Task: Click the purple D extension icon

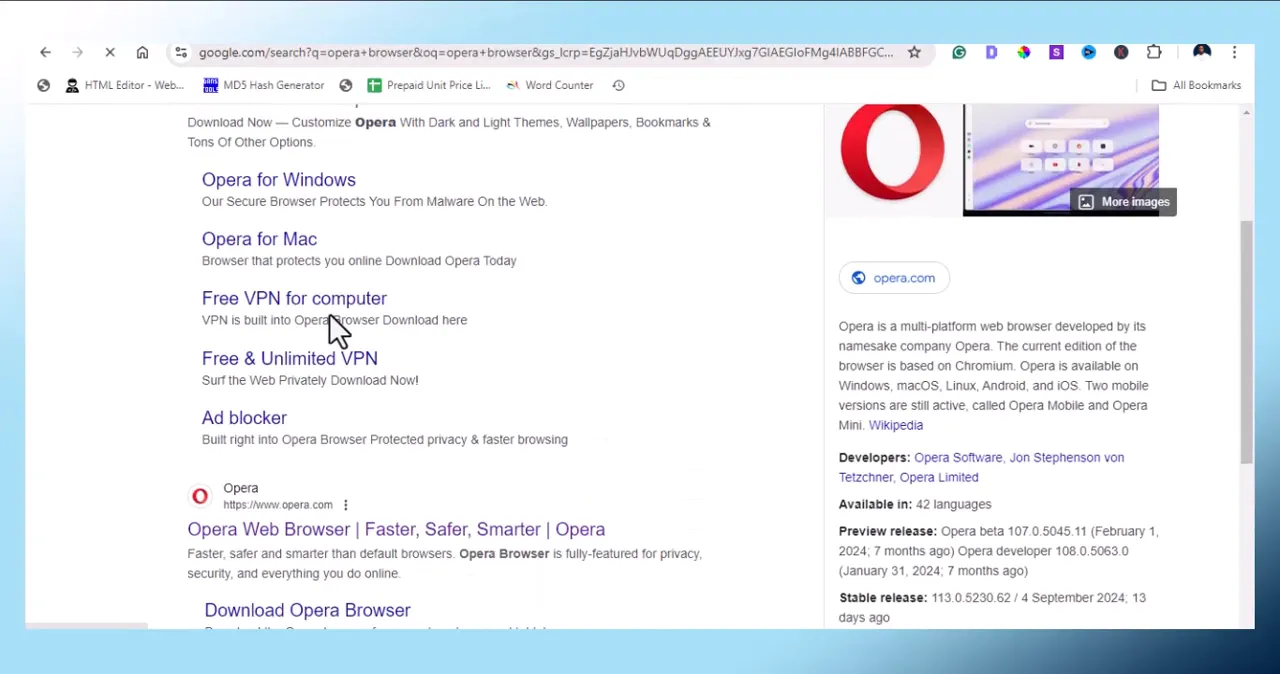Action: point(991,52)
